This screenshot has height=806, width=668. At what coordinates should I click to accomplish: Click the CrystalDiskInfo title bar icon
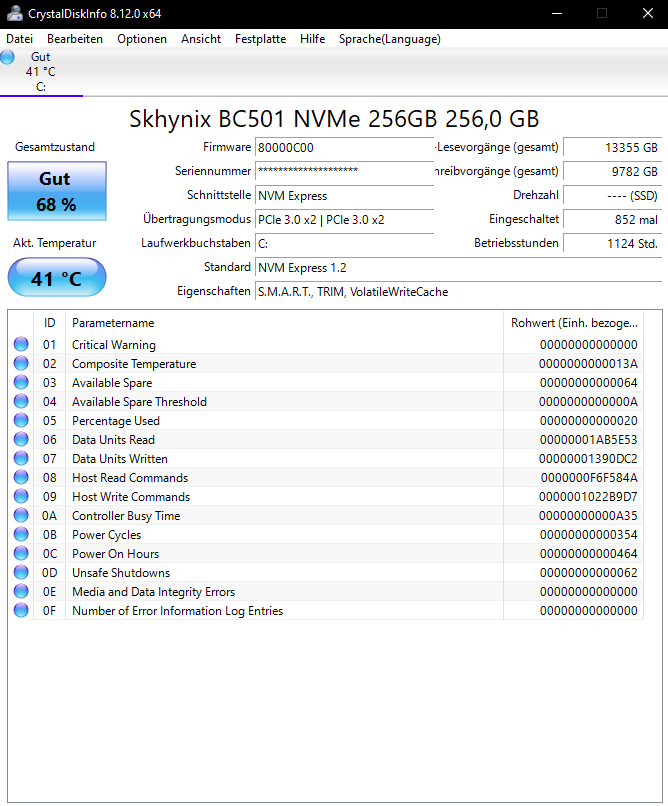[x=15, y=13]
